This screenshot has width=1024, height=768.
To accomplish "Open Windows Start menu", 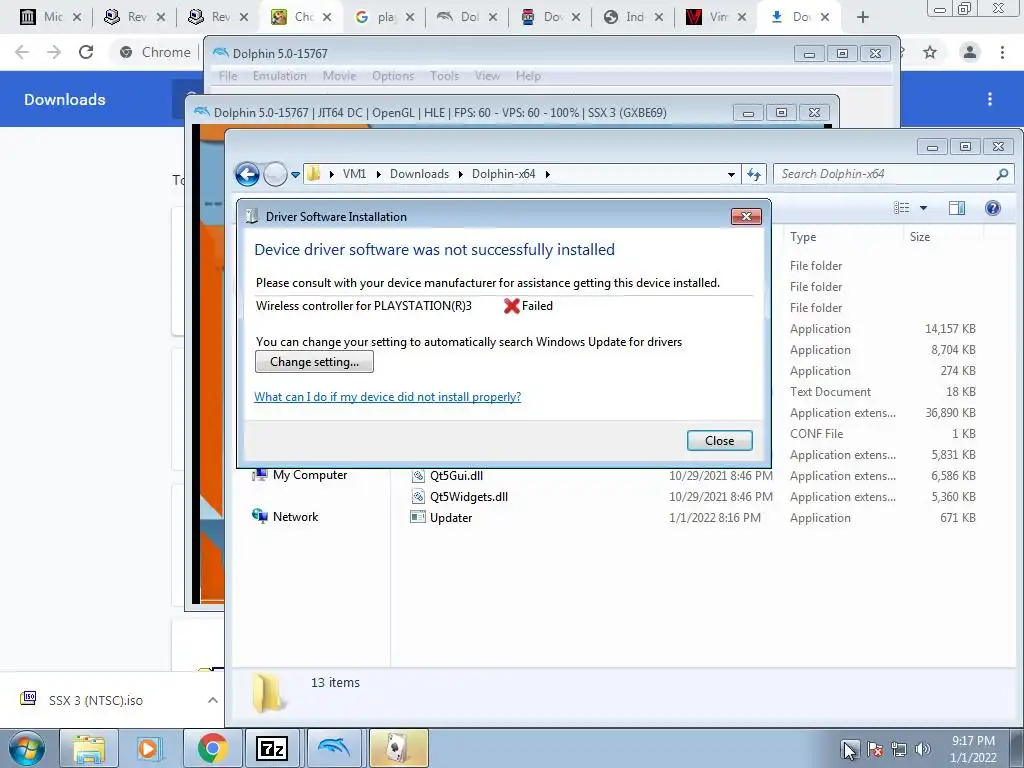I will pos(26,748).
